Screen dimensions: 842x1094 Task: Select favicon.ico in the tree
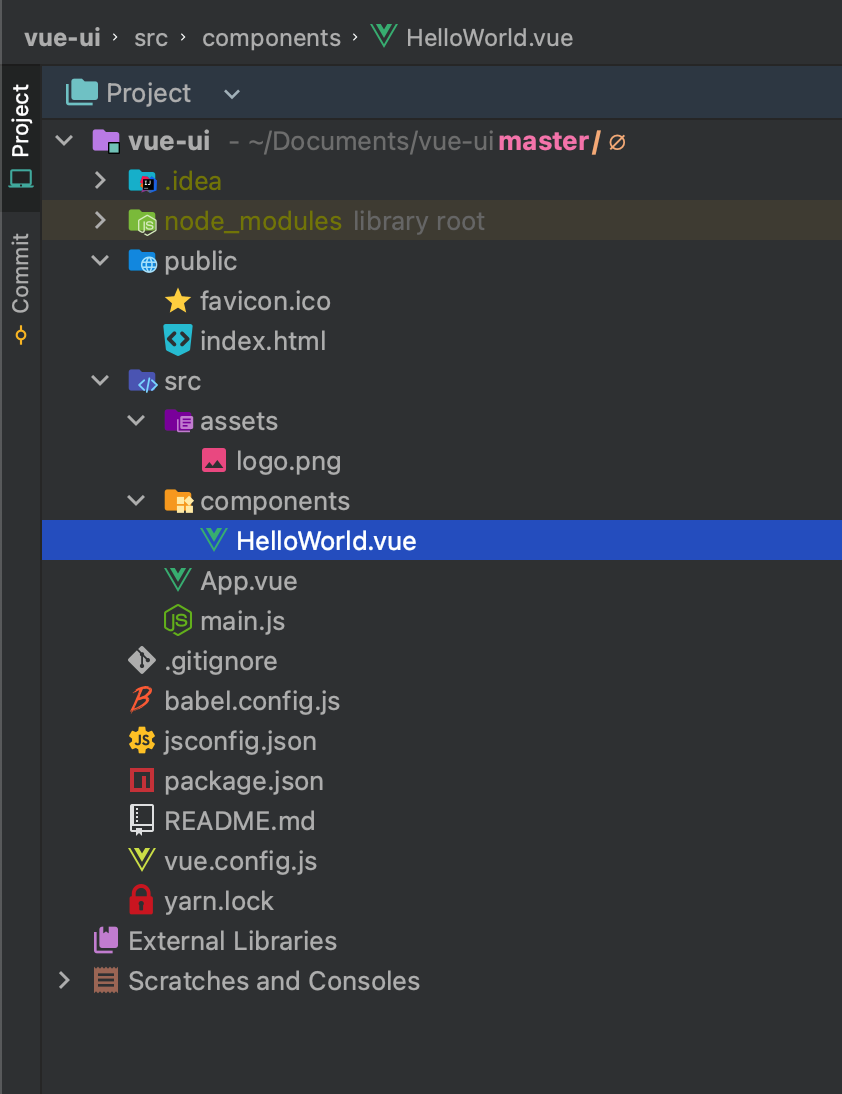(265, 301)
